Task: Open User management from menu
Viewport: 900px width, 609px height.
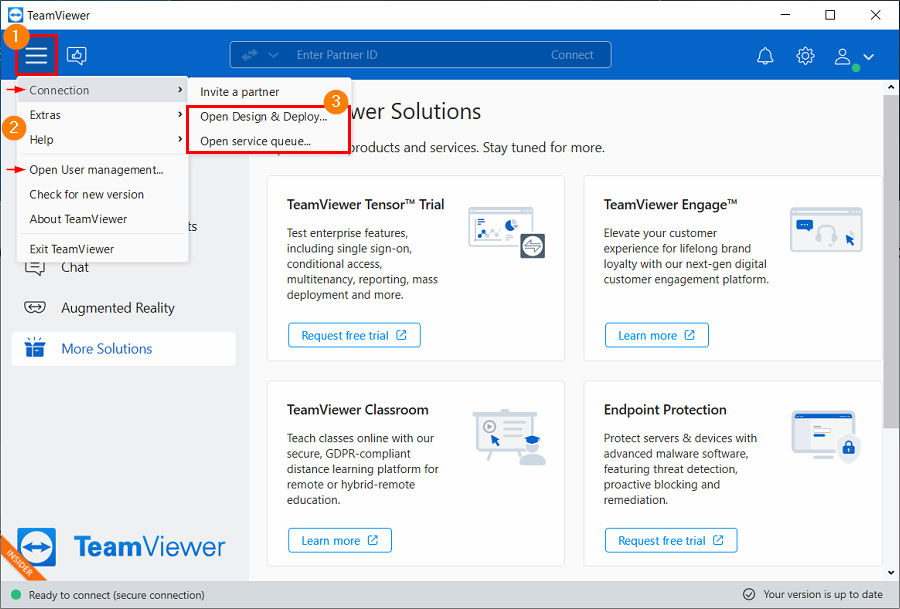Action: pos(96,170)
